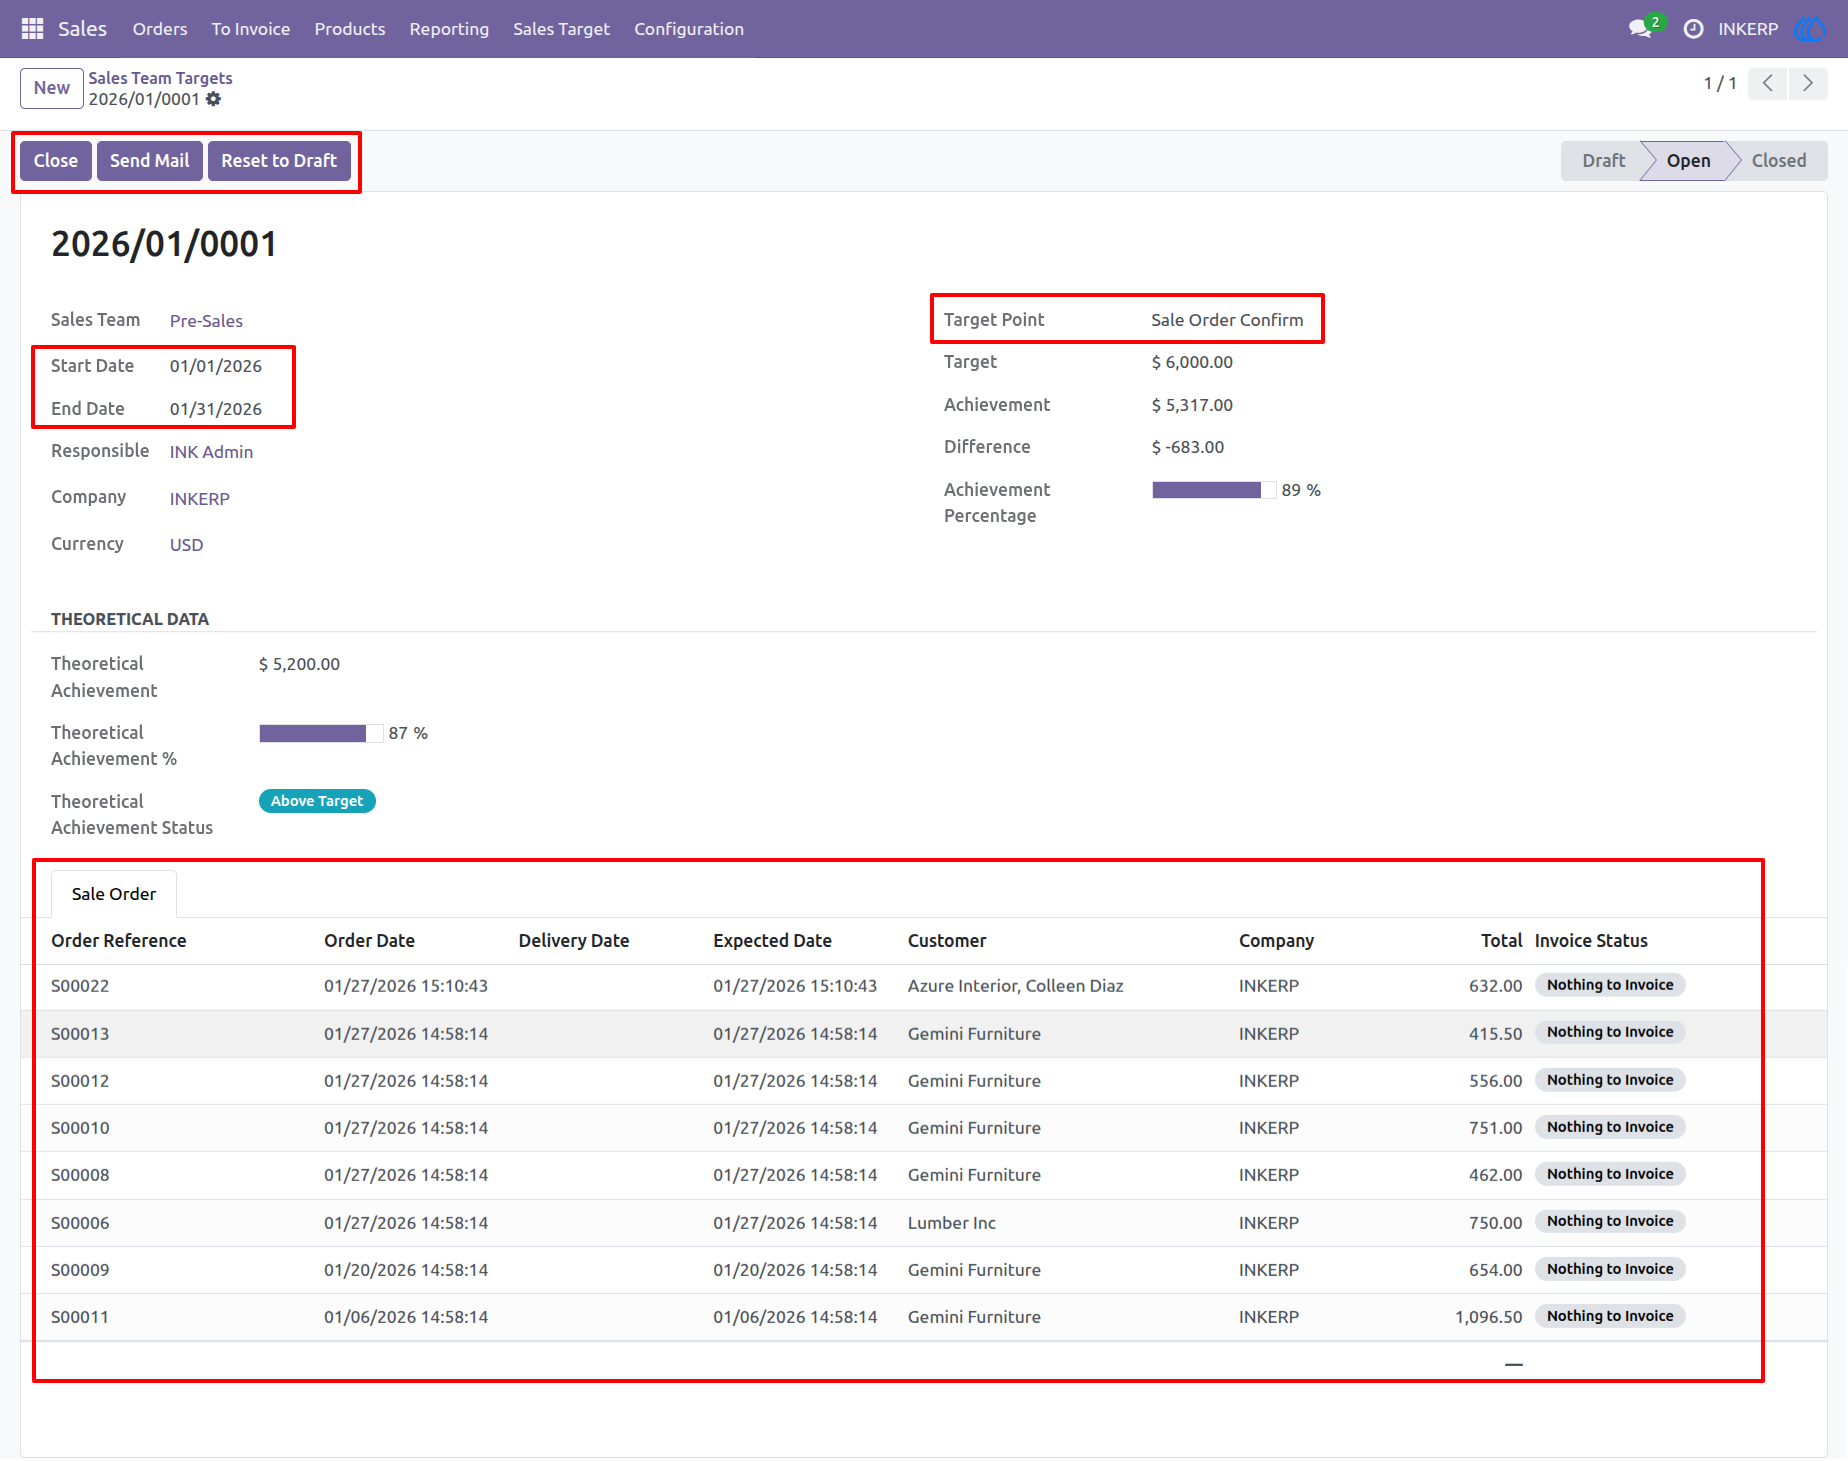Viewport: 1848px width, 1461px height.
Task: Sort by Total column header
Action: coord(1501,941)
